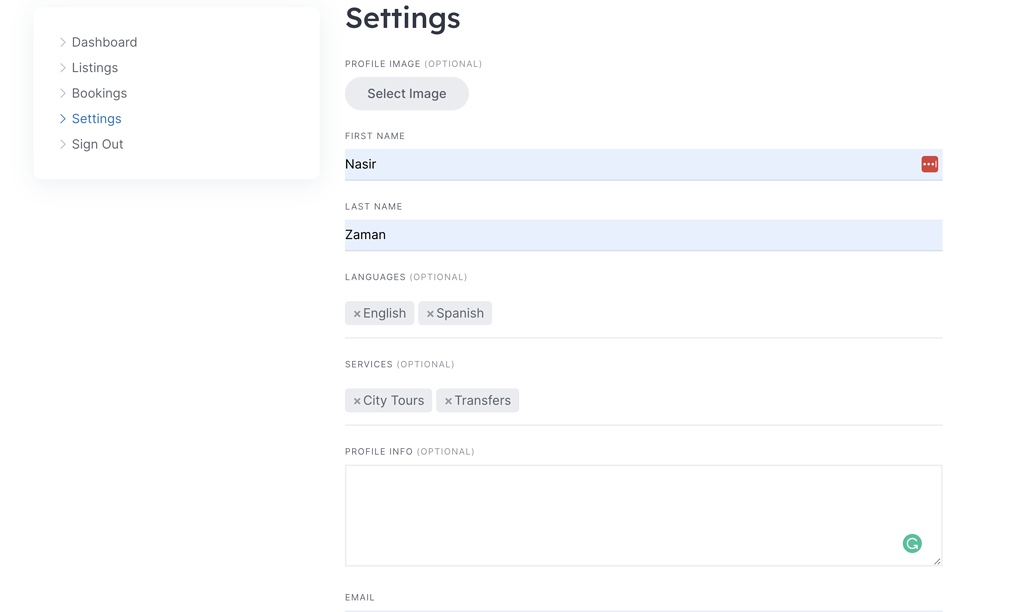1024x612 pixels.
Task: Click the chevron beside Sign Out
Action: pyautogui.click(x=62, y=144)
